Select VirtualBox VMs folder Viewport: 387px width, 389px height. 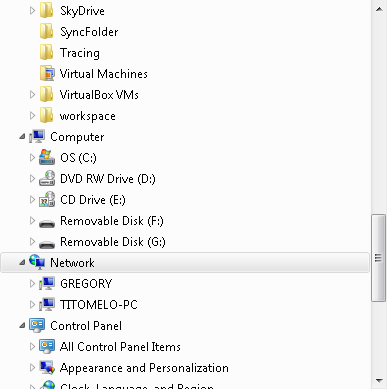99,95
